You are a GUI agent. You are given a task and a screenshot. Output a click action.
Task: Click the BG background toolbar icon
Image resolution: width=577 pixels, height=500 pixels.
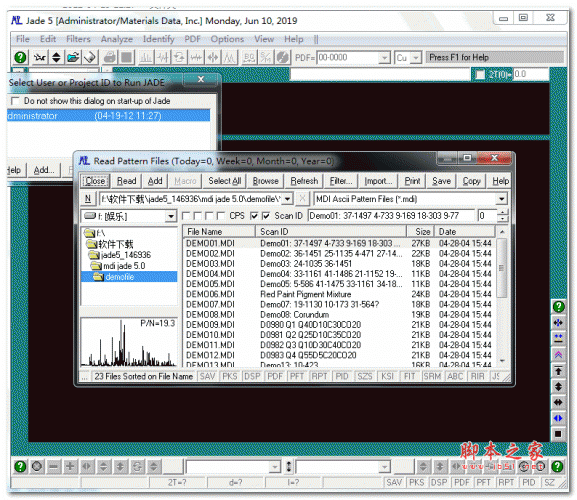249,57
